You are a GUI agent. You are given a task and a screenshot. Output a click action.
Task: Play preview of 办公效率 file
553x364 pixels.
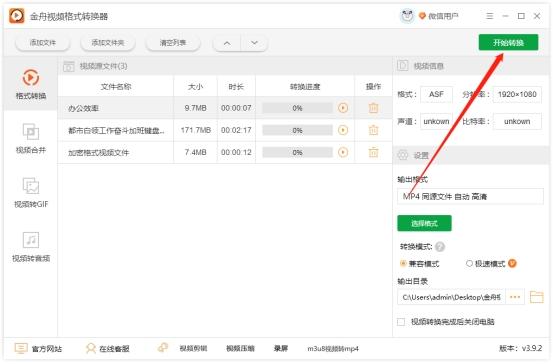tap(343, 108)
